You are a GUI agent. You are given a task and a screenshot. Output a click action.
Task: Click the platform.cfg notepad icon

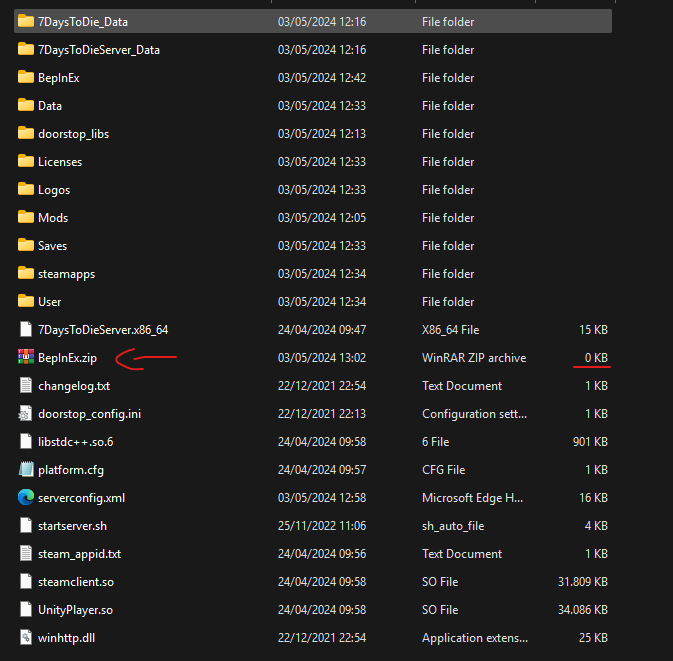tap(26, 469)
